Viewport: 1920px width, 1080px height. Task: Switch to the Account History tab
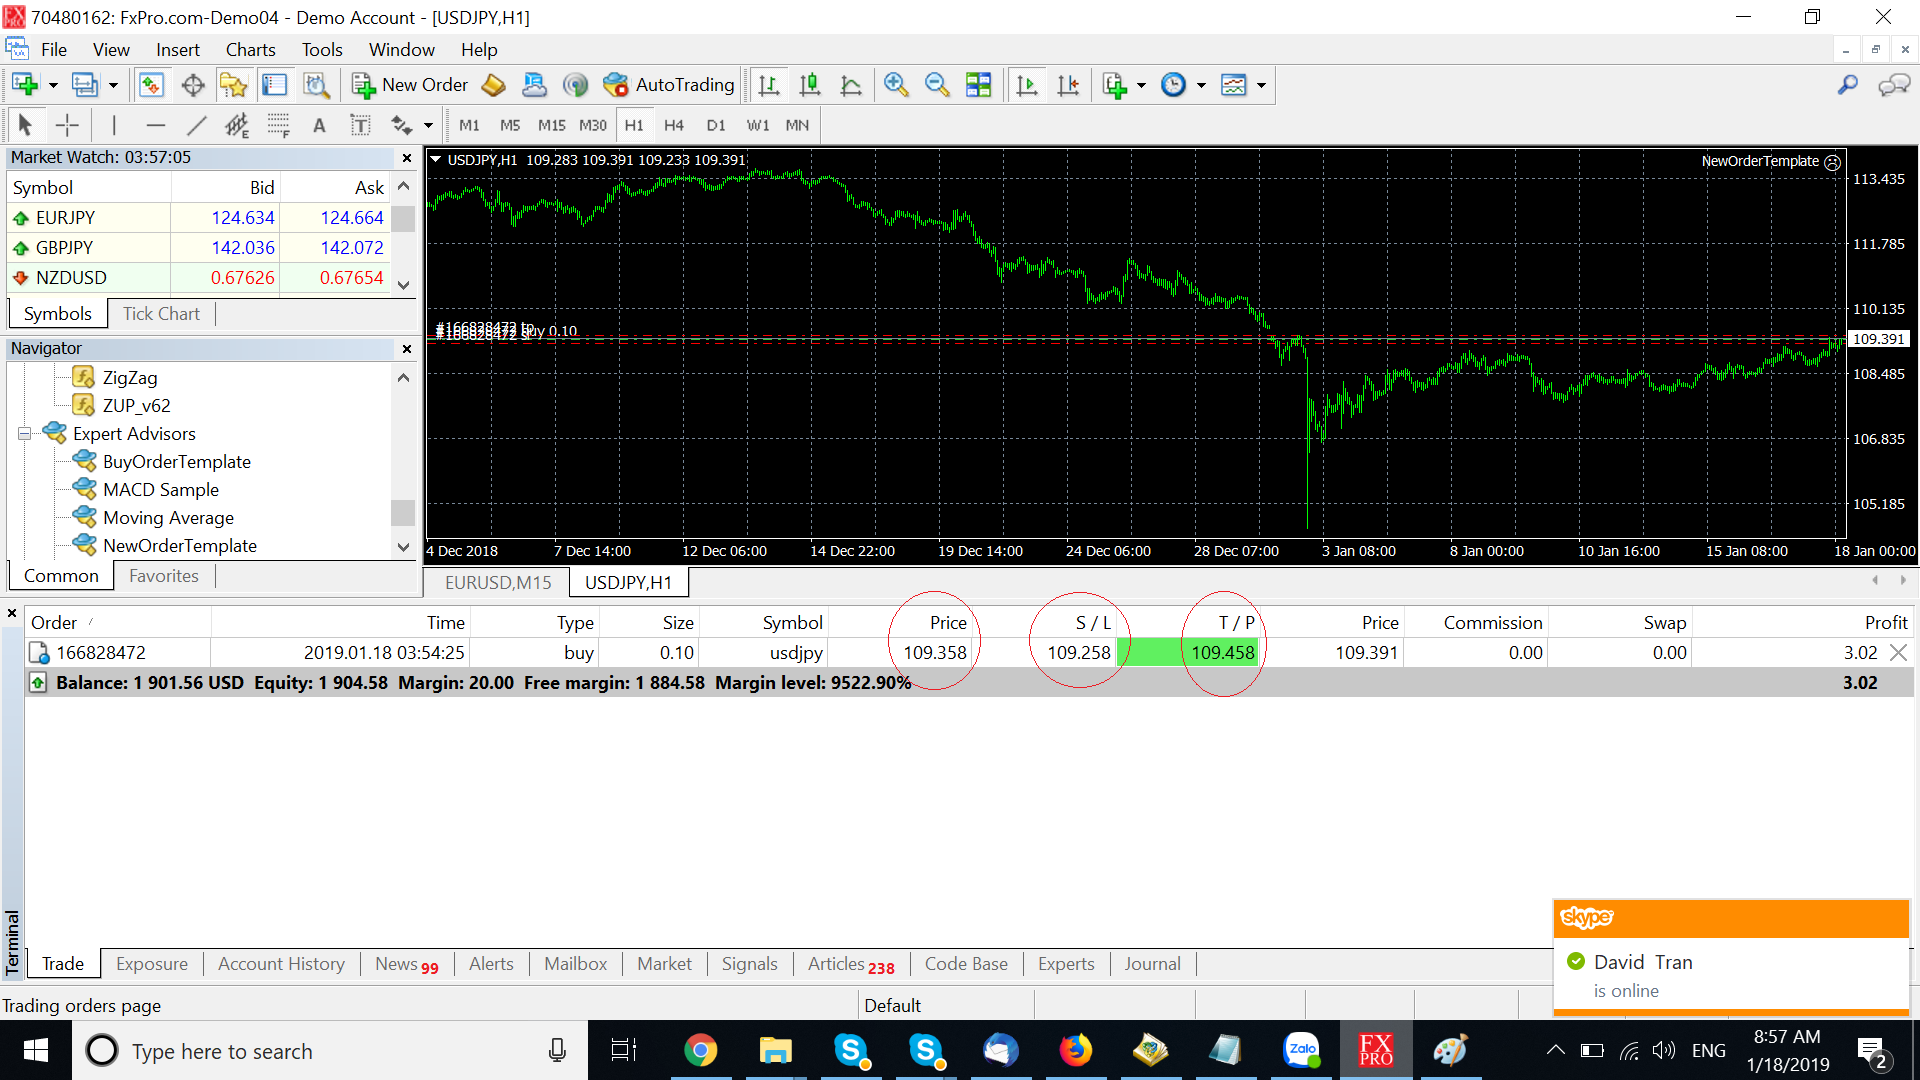281,964
